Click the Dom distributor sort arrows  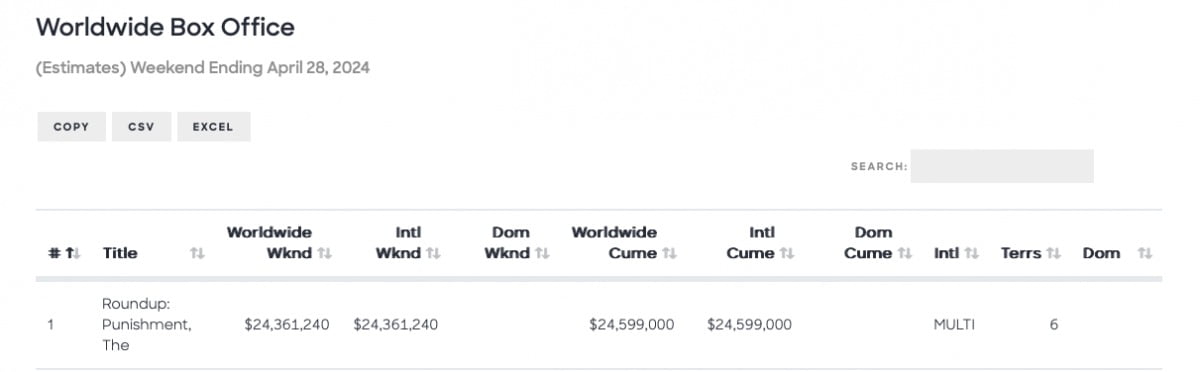[1145, 254]
